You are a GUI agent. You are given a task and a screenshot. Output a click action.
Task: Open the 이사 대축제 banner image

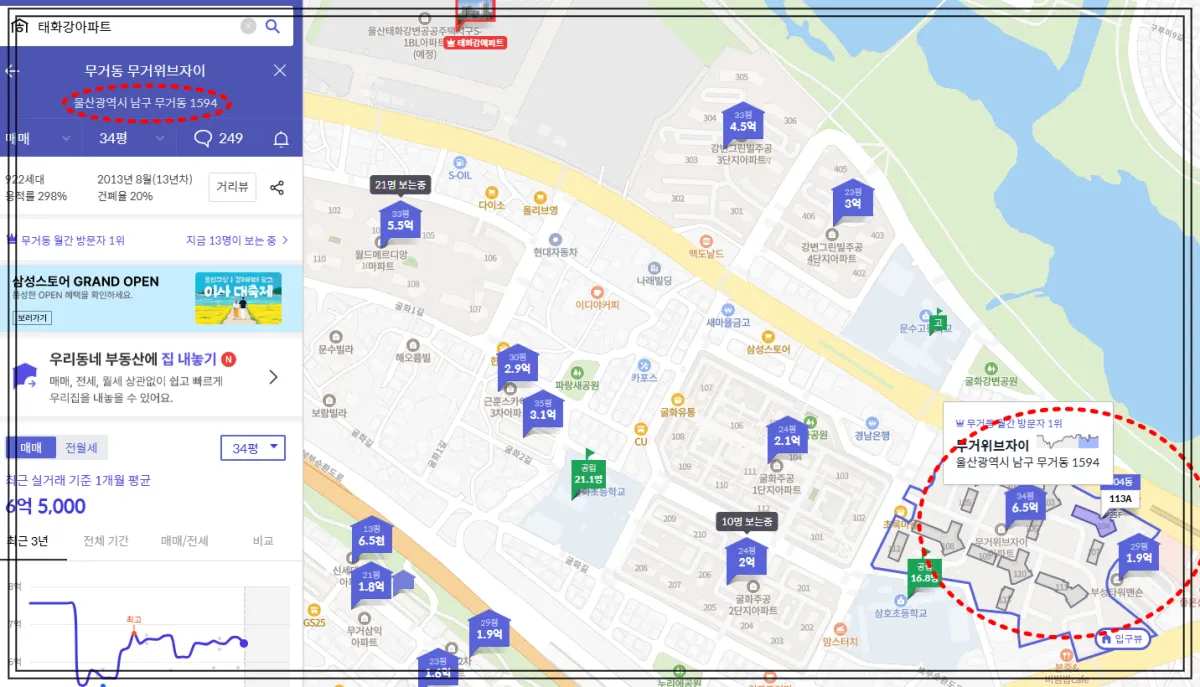tap(238, 298)
